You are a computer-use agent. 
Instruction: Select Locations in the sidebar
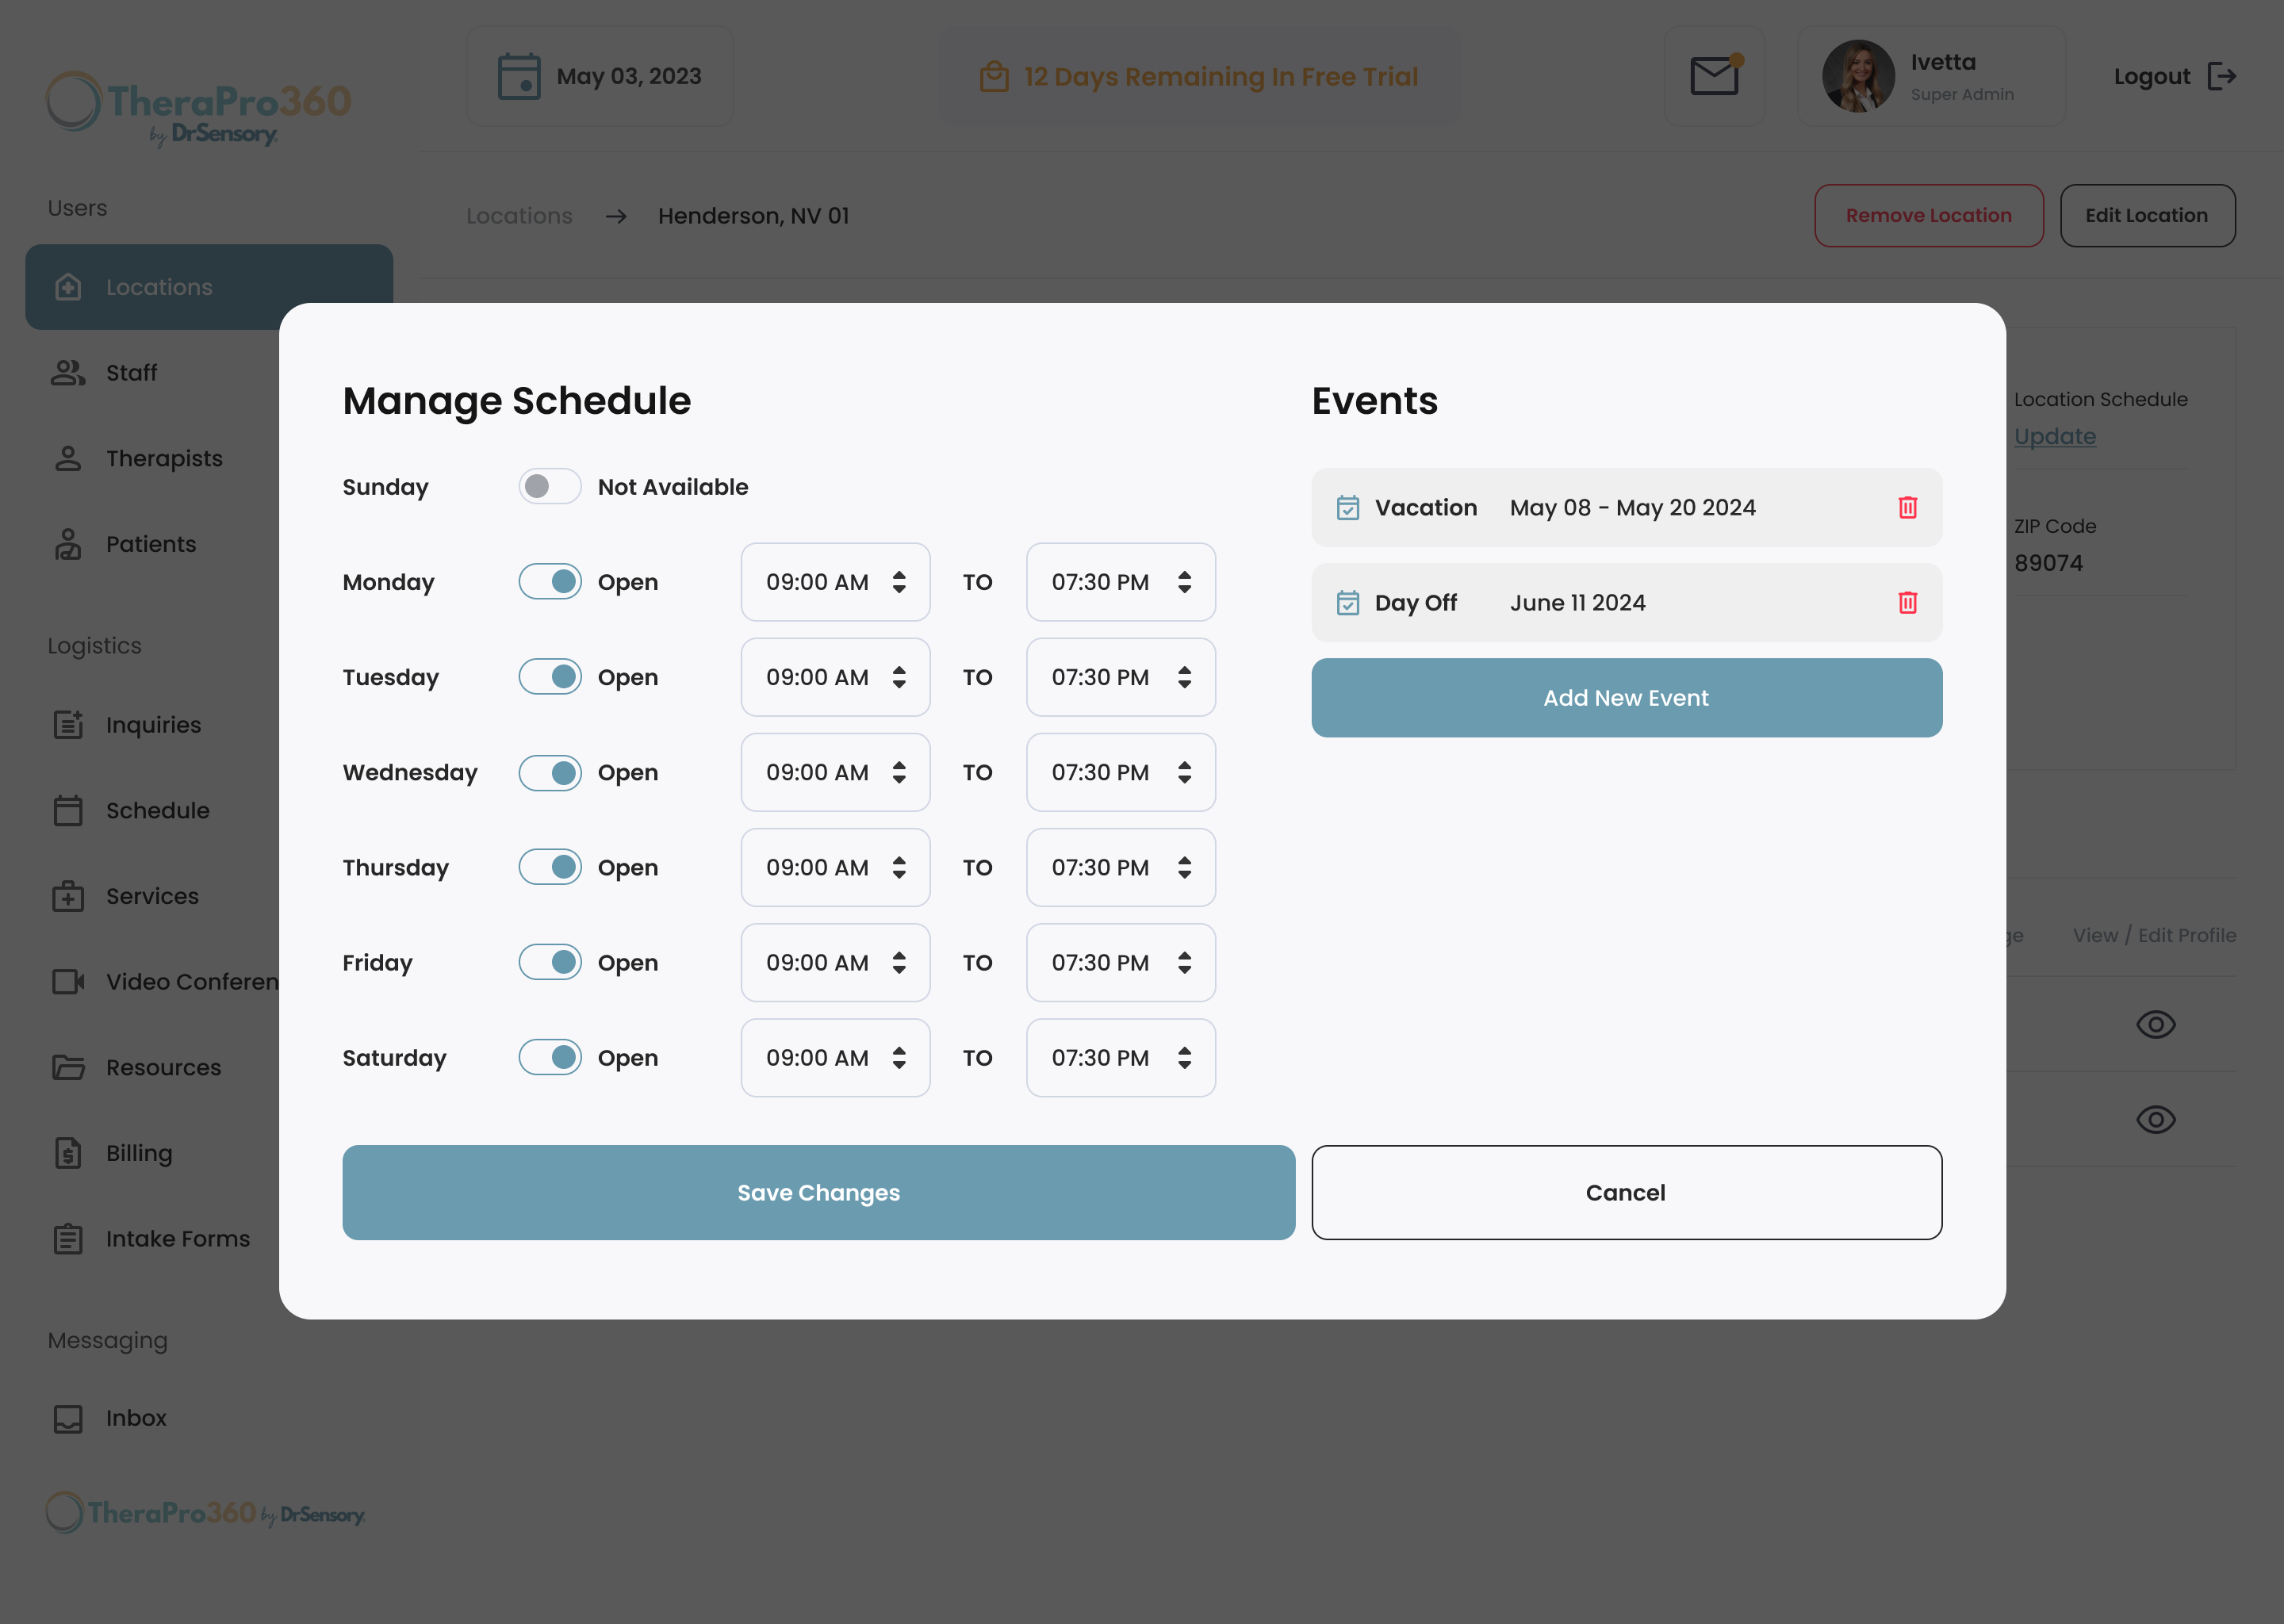tap(209, 287)
